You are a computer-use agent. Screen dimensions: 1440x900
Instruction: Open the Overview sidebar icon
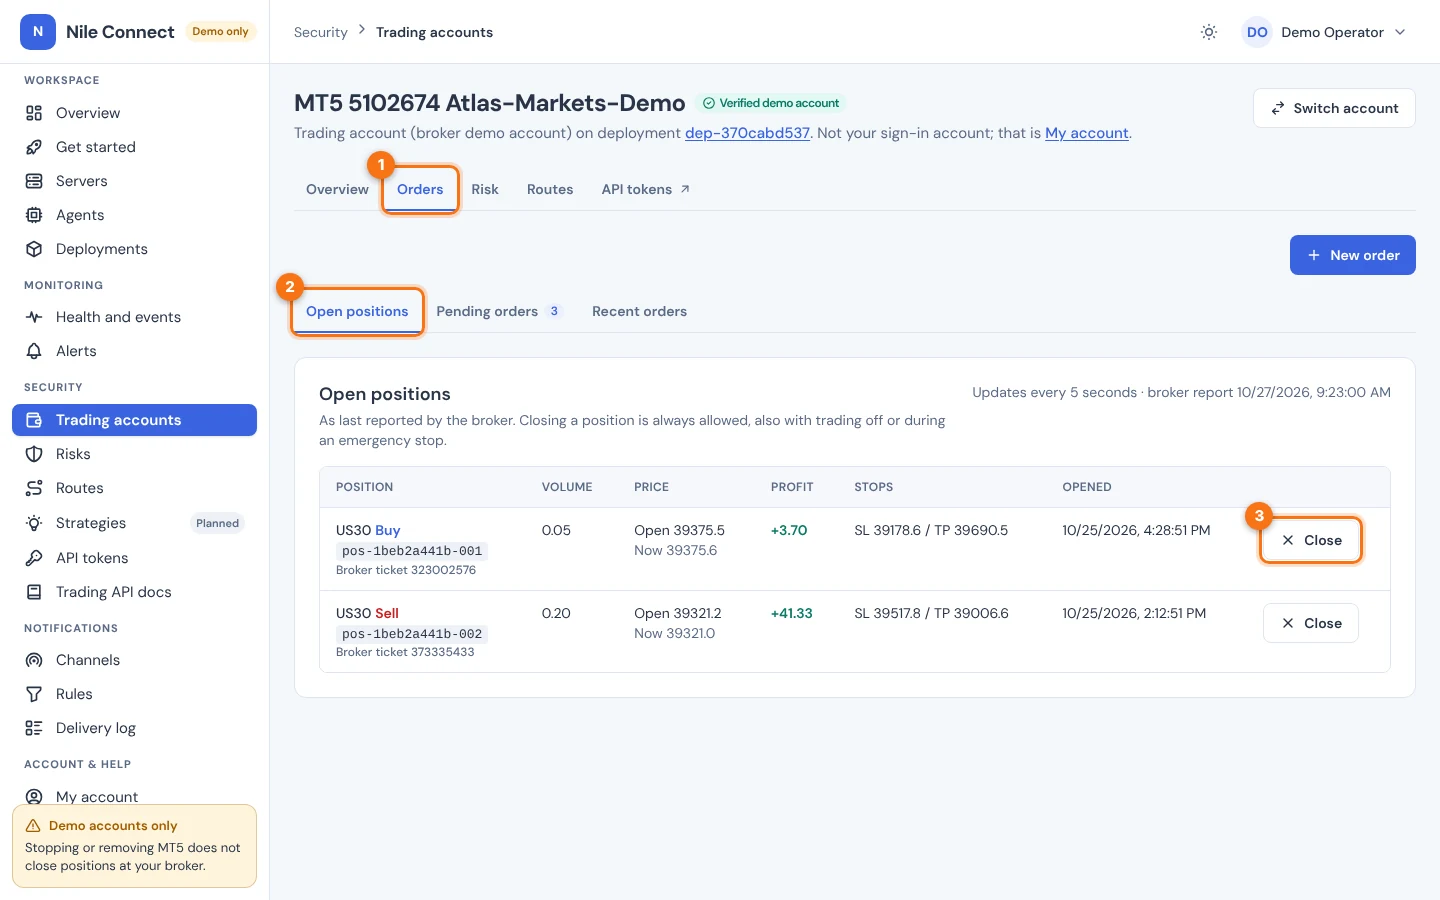coord(34,113)
